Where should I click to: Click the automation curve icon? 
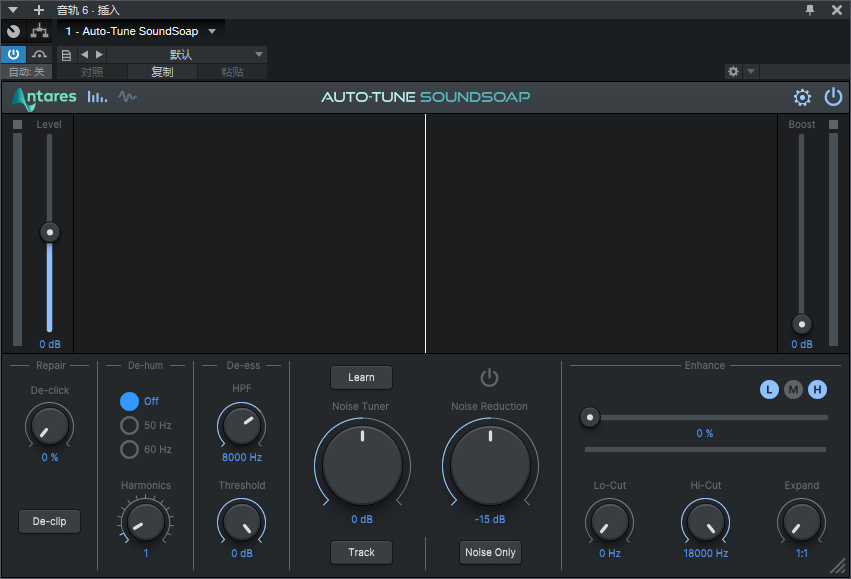tap(39, 54)
